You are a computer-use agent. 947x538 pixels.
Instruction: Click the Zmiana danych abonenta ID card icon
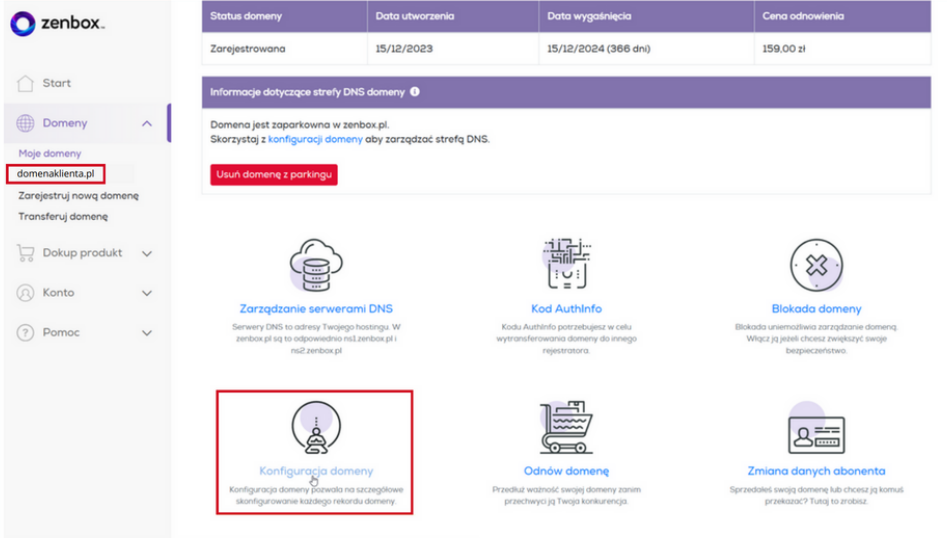[x=816, y=428]
